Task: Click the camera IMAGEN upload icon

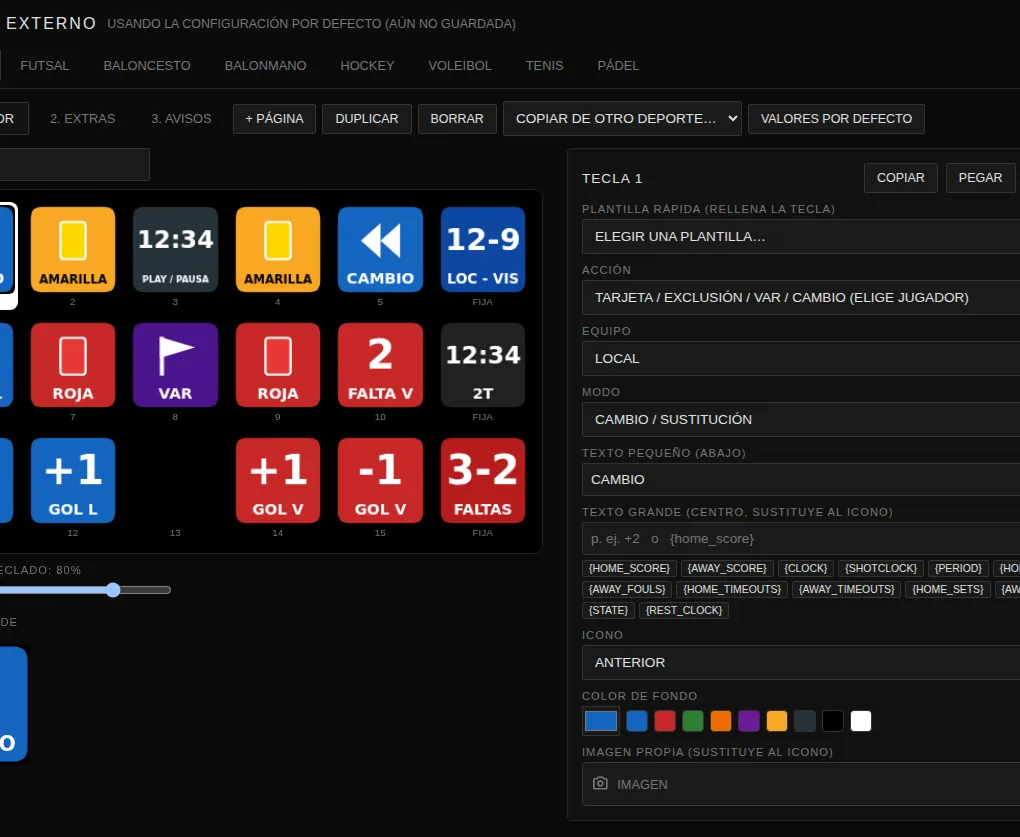Action: point(600,783)
